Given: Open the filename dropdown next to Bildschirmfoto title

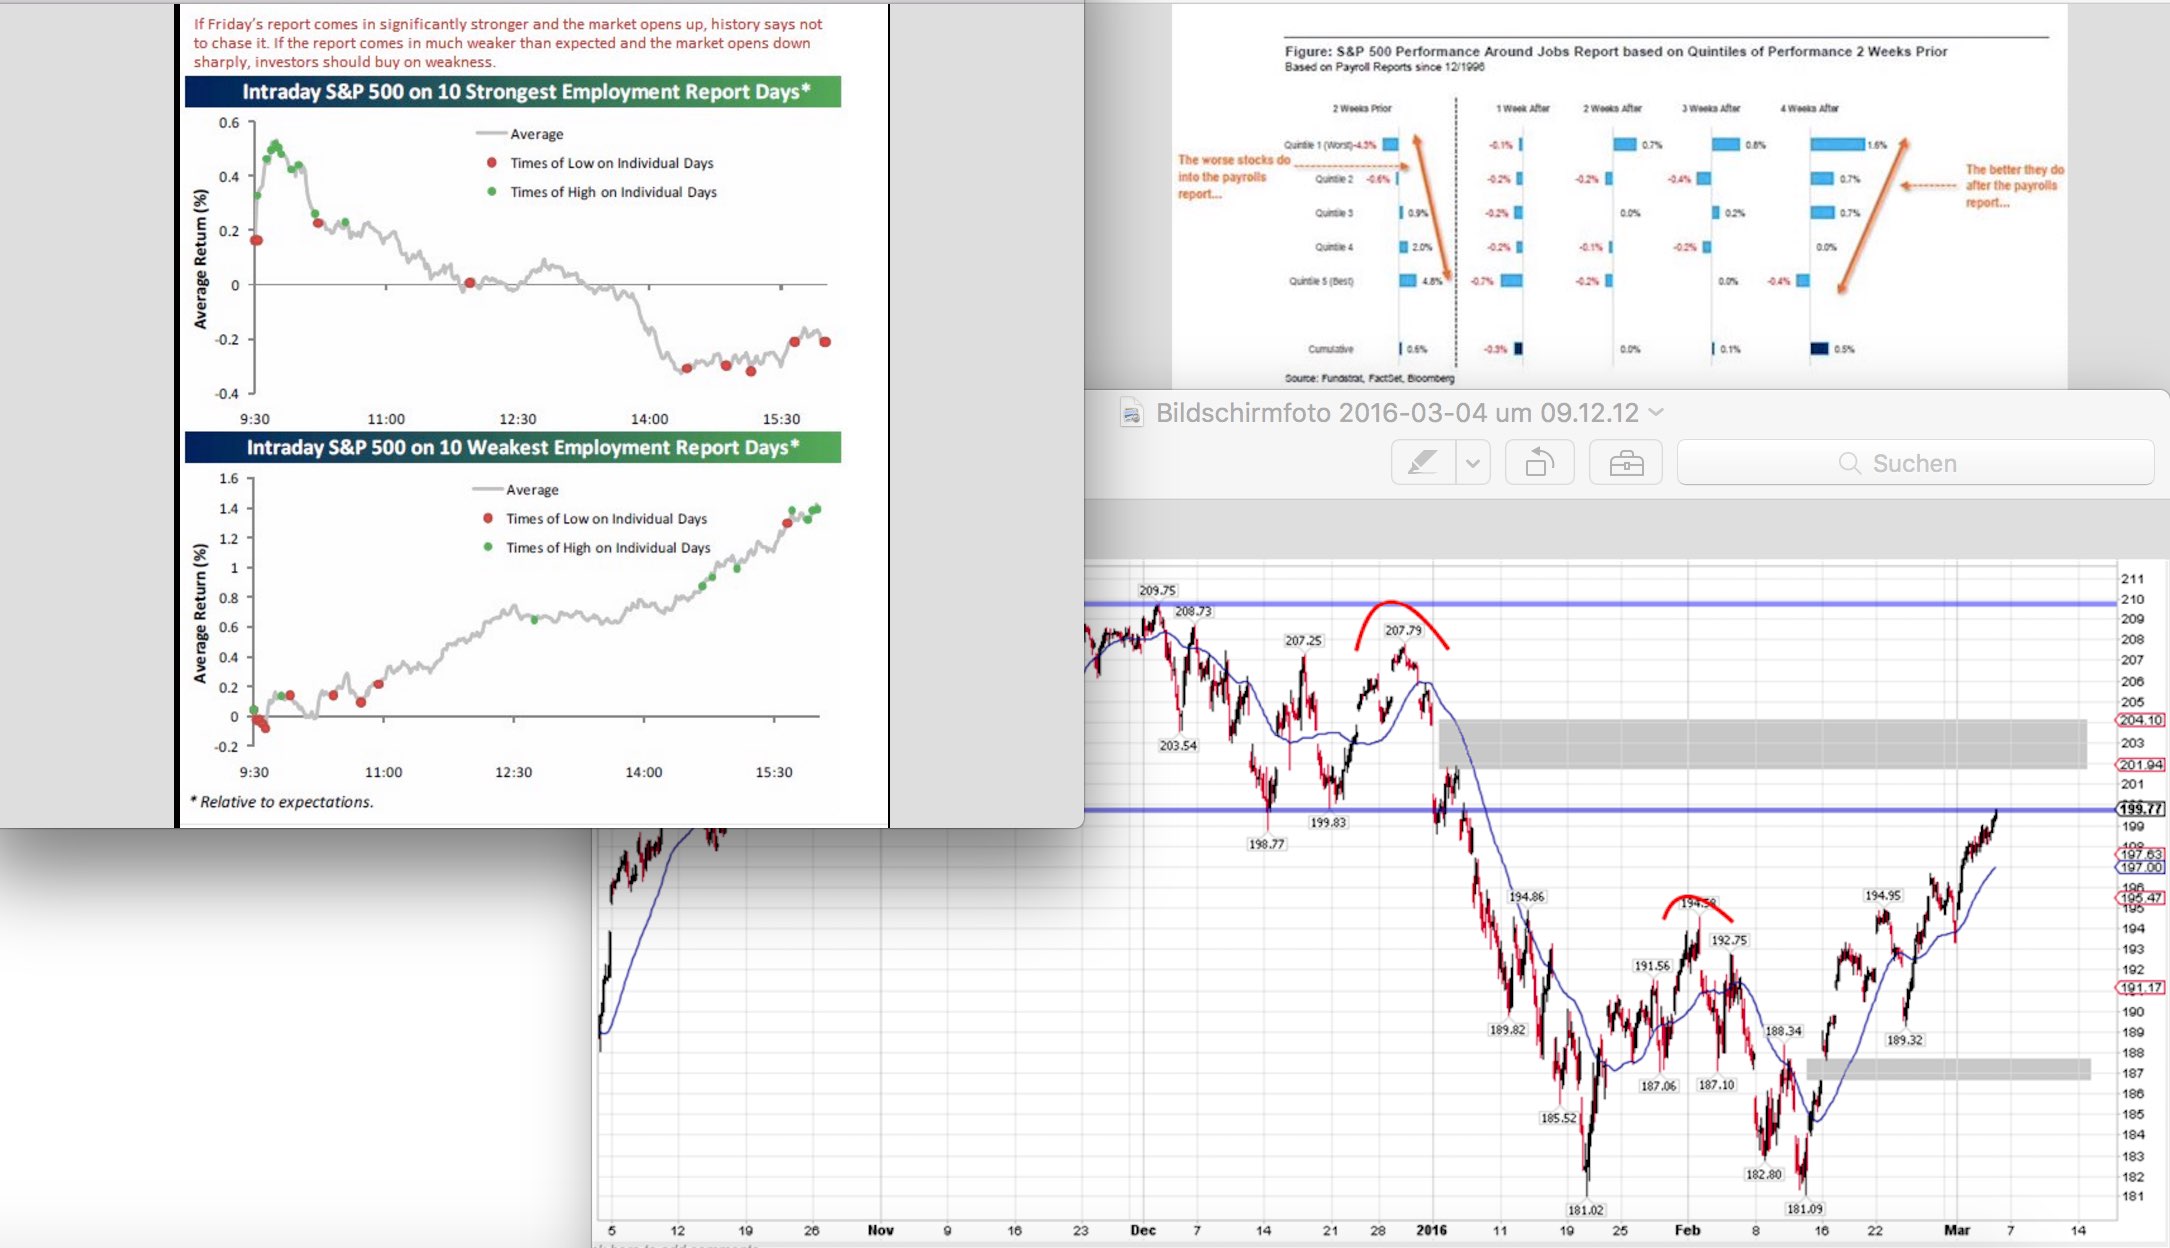Looking at the screenshot, I should tap(1658, 412).
